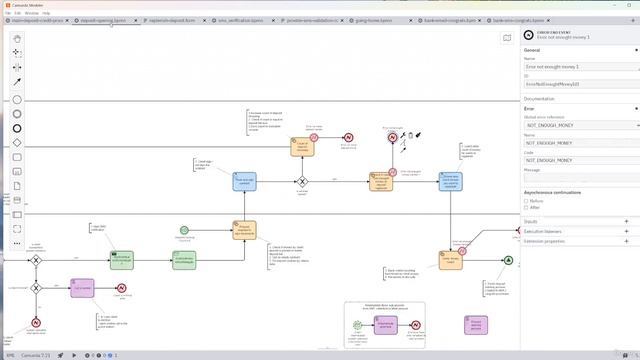The width and height of the screenshot is (640, 360).
Task: Click the paint color icon near selected event
Action: tap(418, 135)
